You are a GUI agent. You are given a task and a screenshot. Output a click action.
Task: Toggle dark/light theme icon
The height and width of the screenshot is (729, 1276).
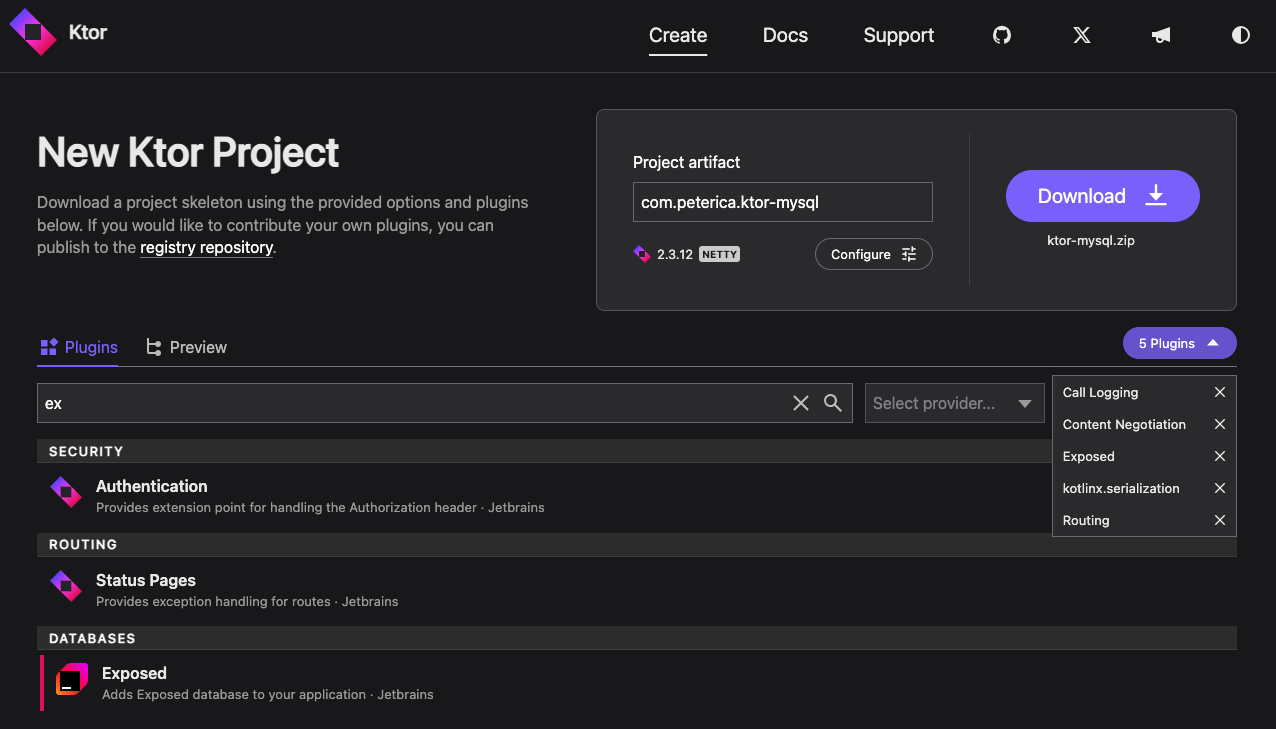tap(1241, 35)
